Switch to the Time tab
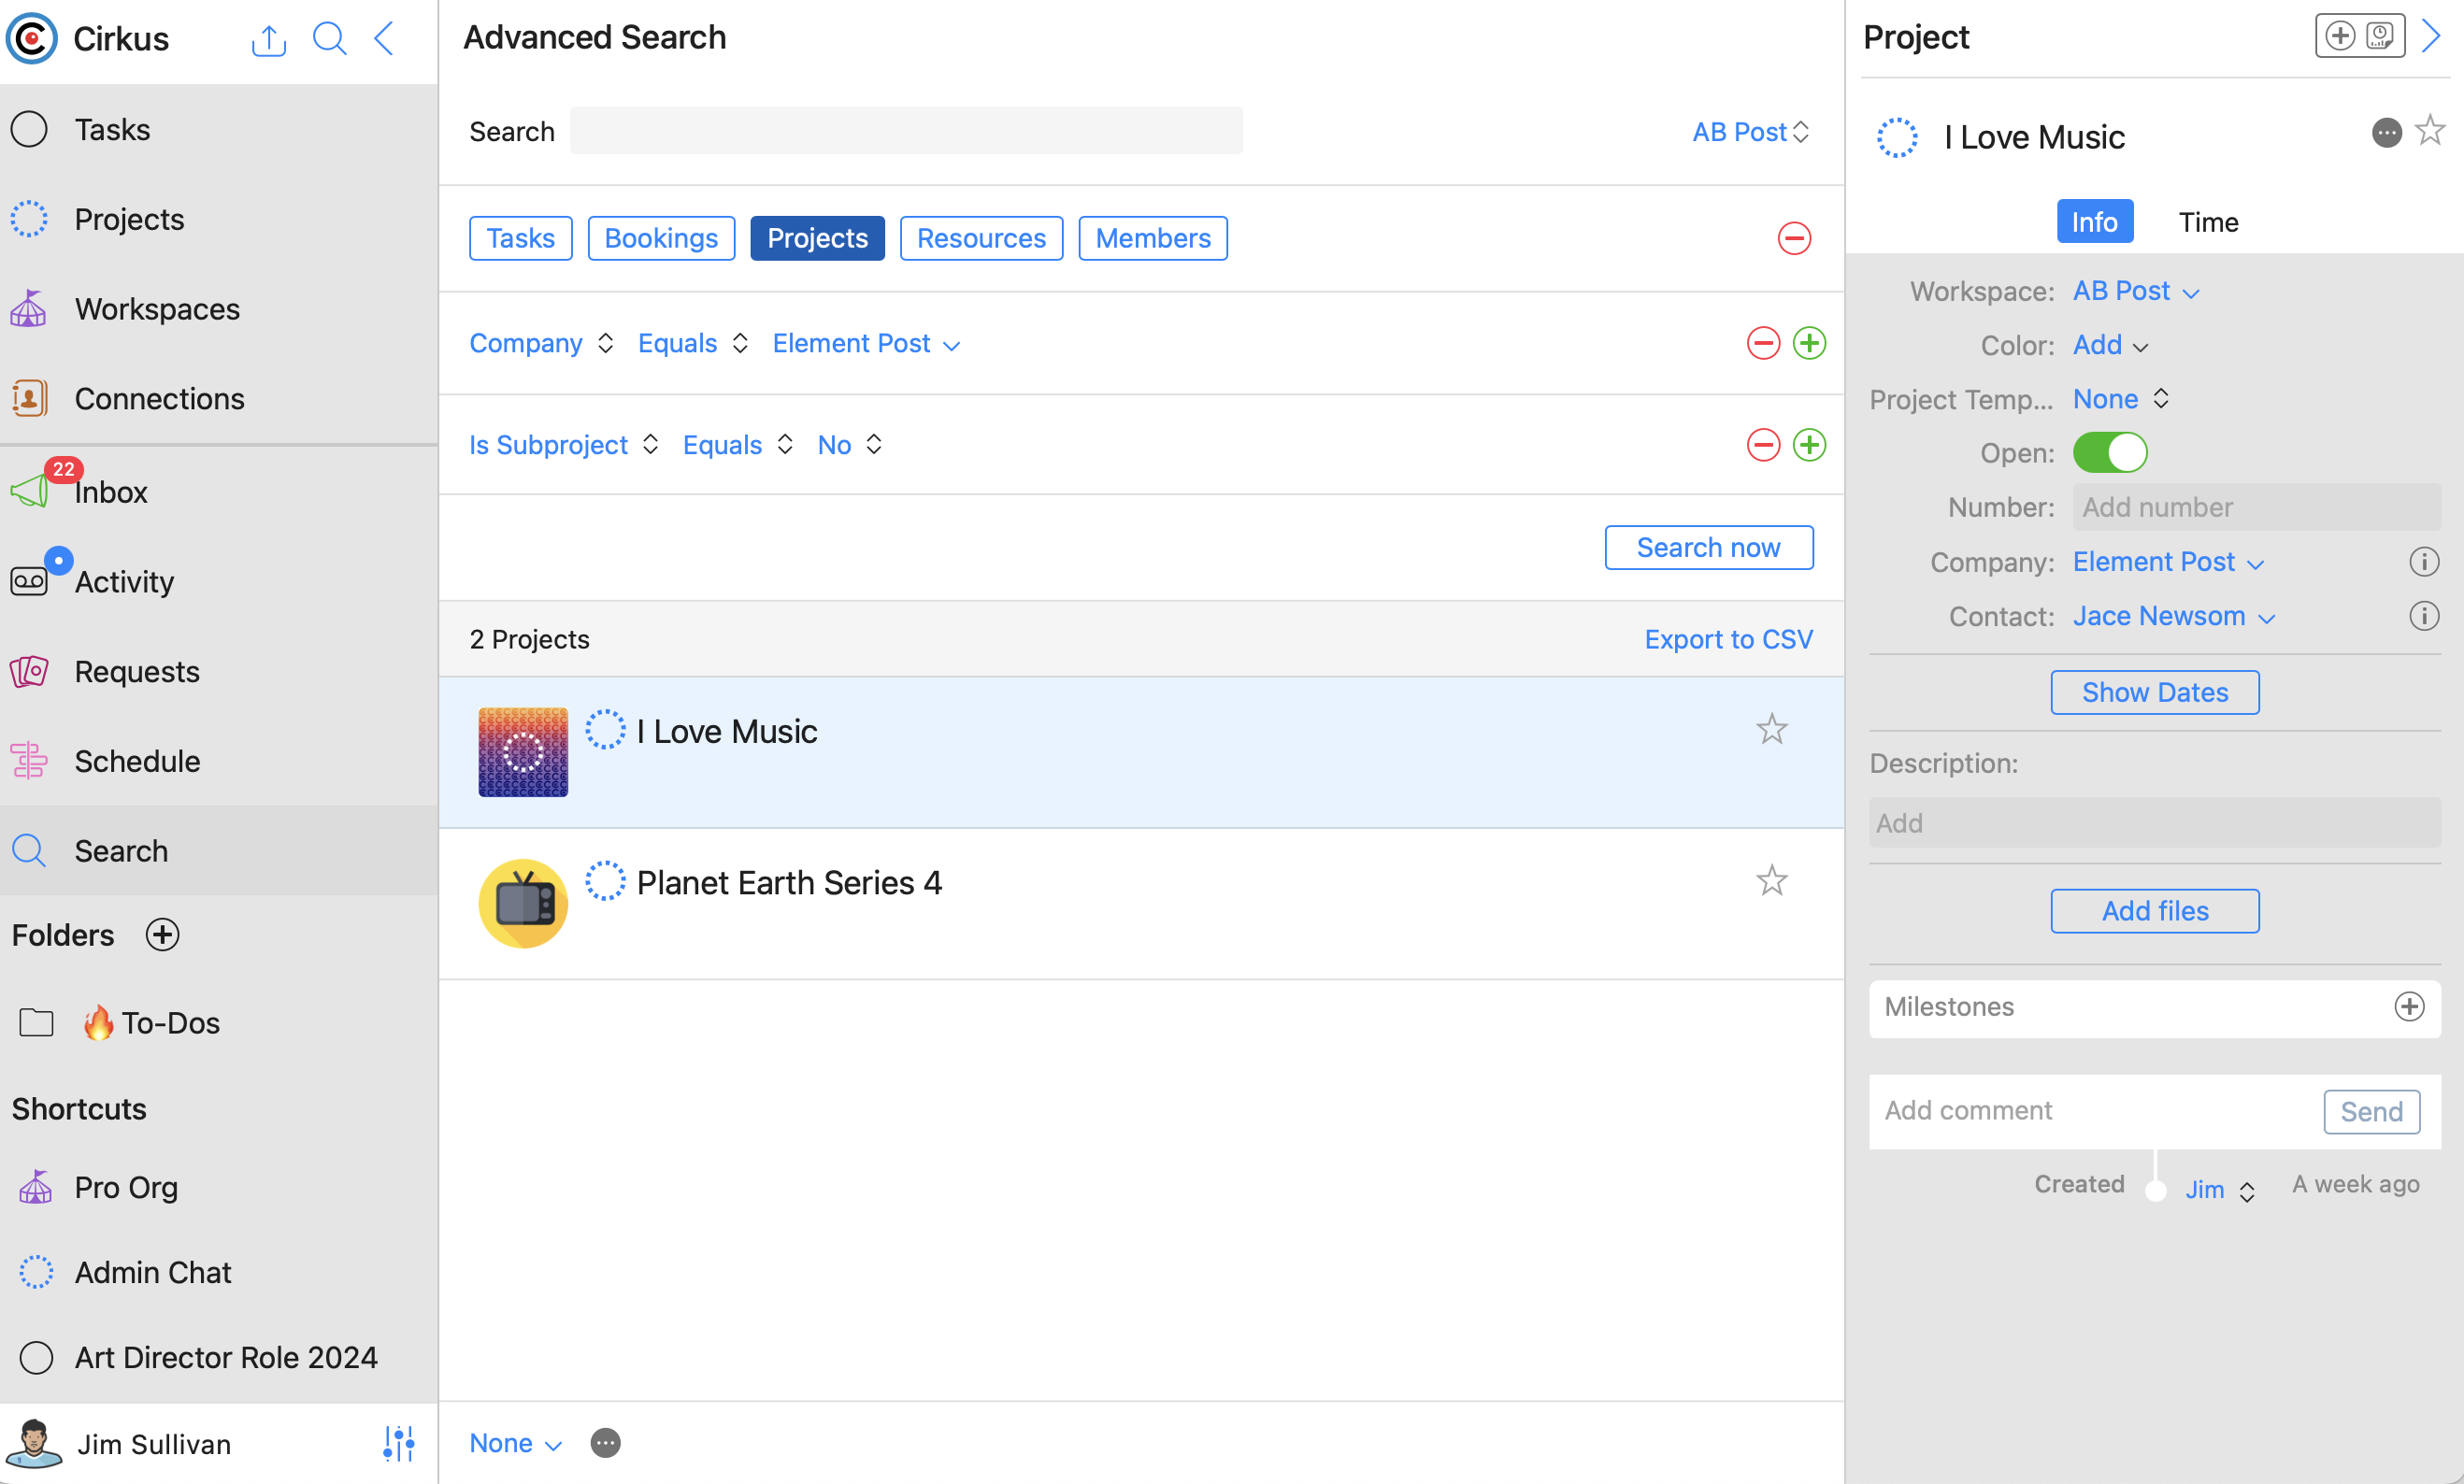The width and height of the screenshot is (2464, 1484). click(2208, 222)
